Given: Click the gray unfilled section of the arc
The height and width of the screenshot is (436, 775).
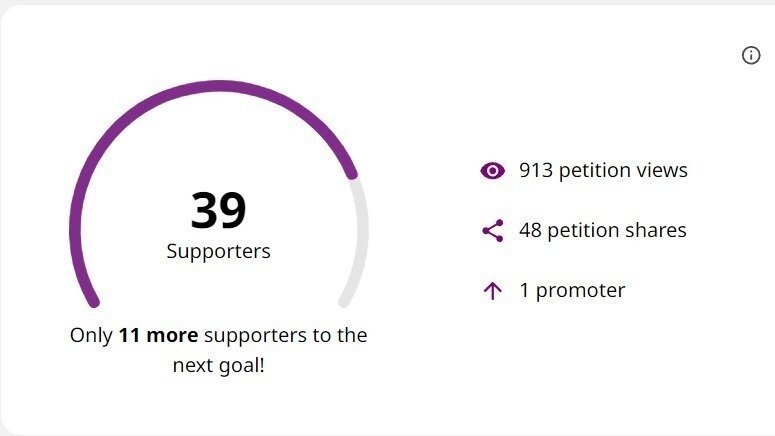Looking at the screenshot, I should tap(361, 240).
